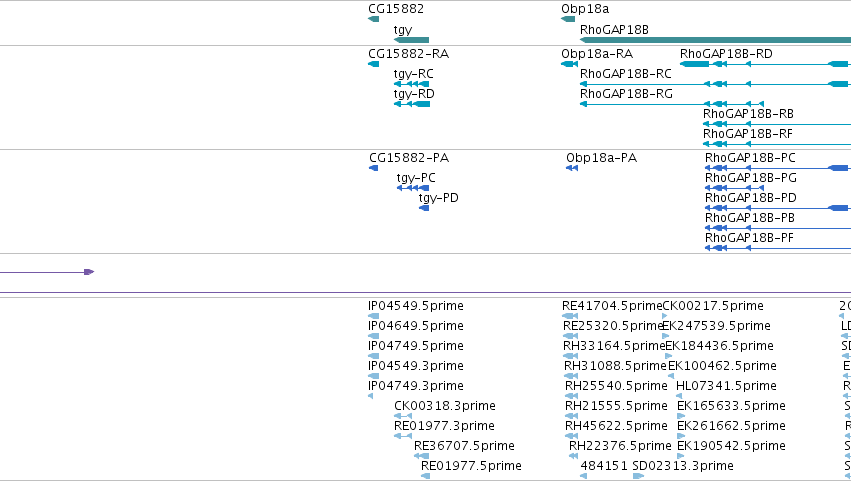Select the CG15882 gene arrow glyph
This screenshot has height=481, width=851.
373,19
